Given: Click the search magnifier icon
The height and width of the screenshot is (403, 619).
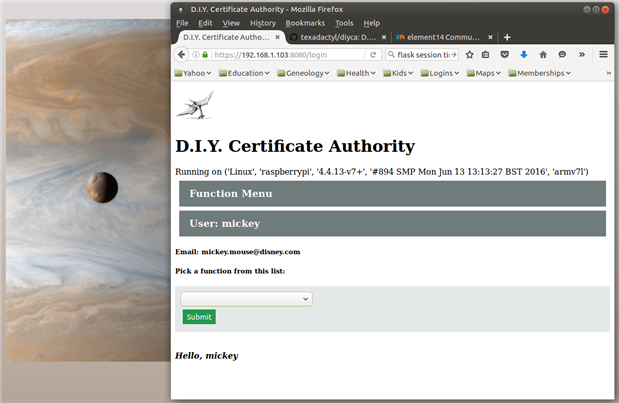Looking at the screenshot, I should point(391,54).
